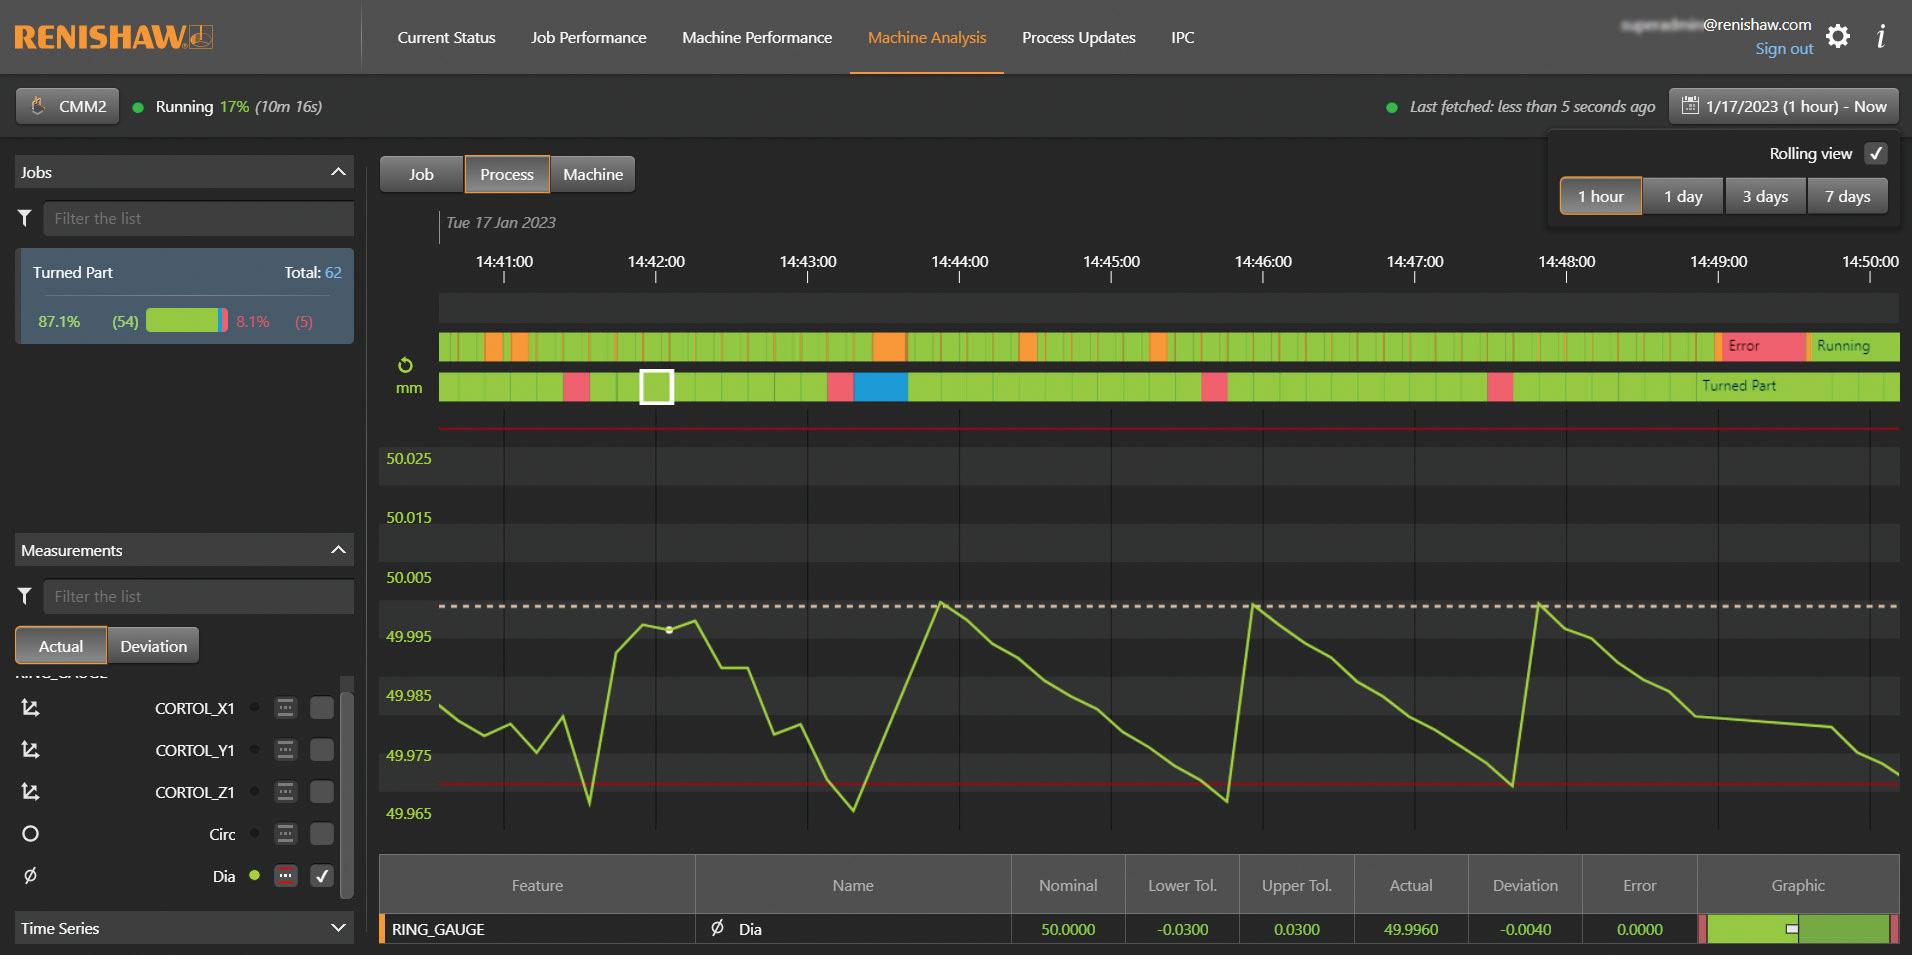Click the calendar icon in date range button
The width and height of the screenshot is (1912, 955).
[1690, 106]
